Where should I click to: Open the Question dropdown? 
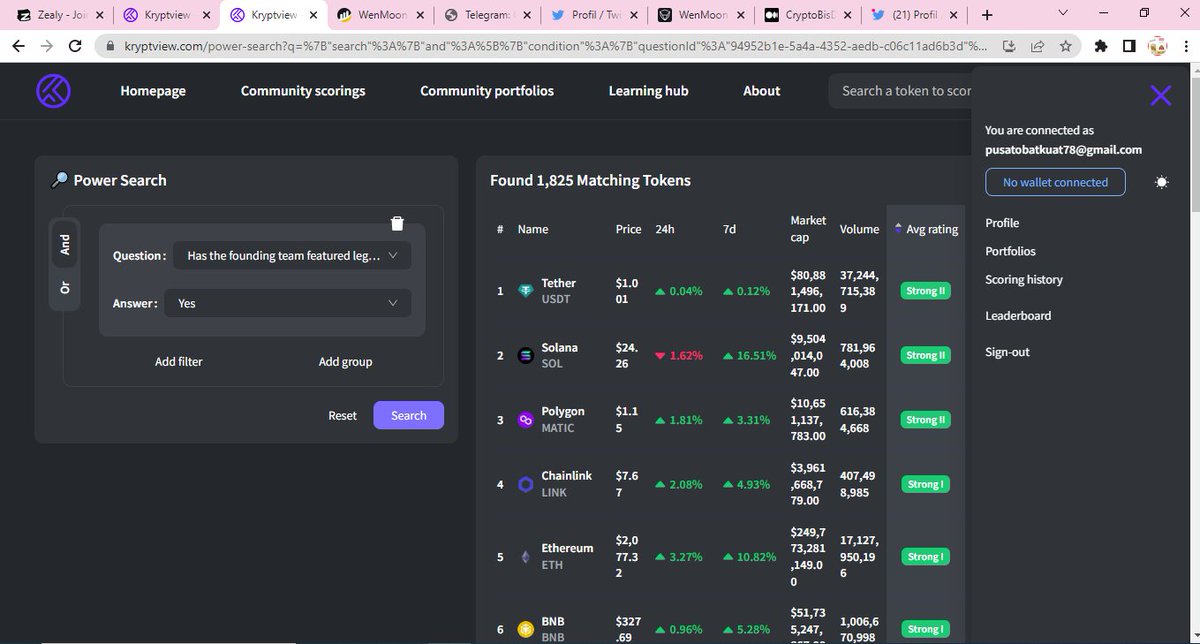coord(292,256)
